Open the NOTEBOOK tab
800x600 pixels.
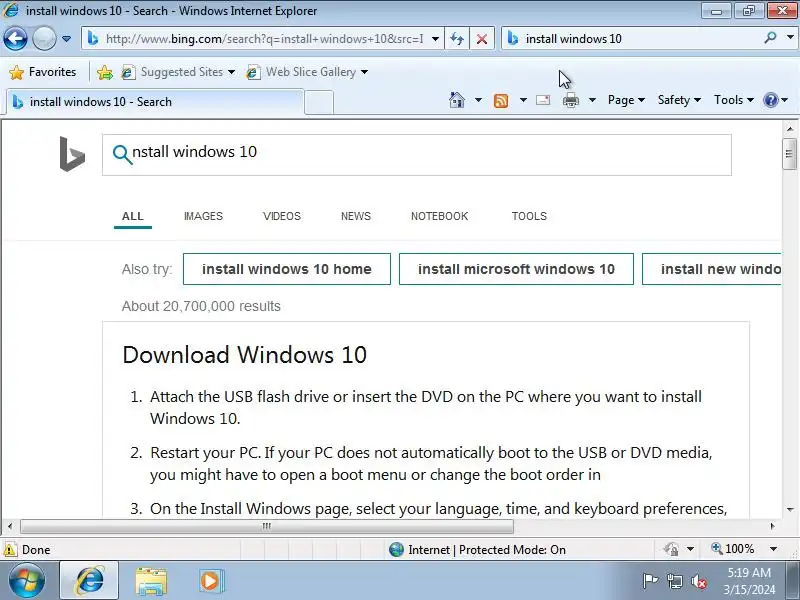(x=439, y=216)
